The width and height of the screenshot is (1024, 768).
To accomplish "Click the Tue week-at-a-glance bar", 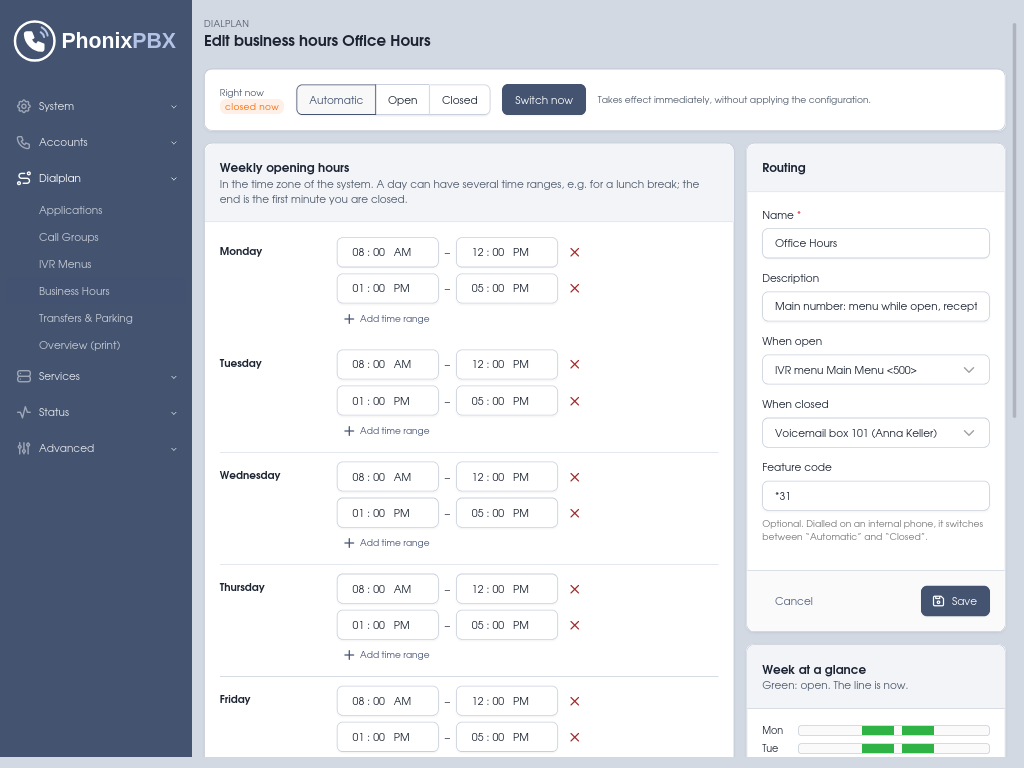I will coord(893,748).
